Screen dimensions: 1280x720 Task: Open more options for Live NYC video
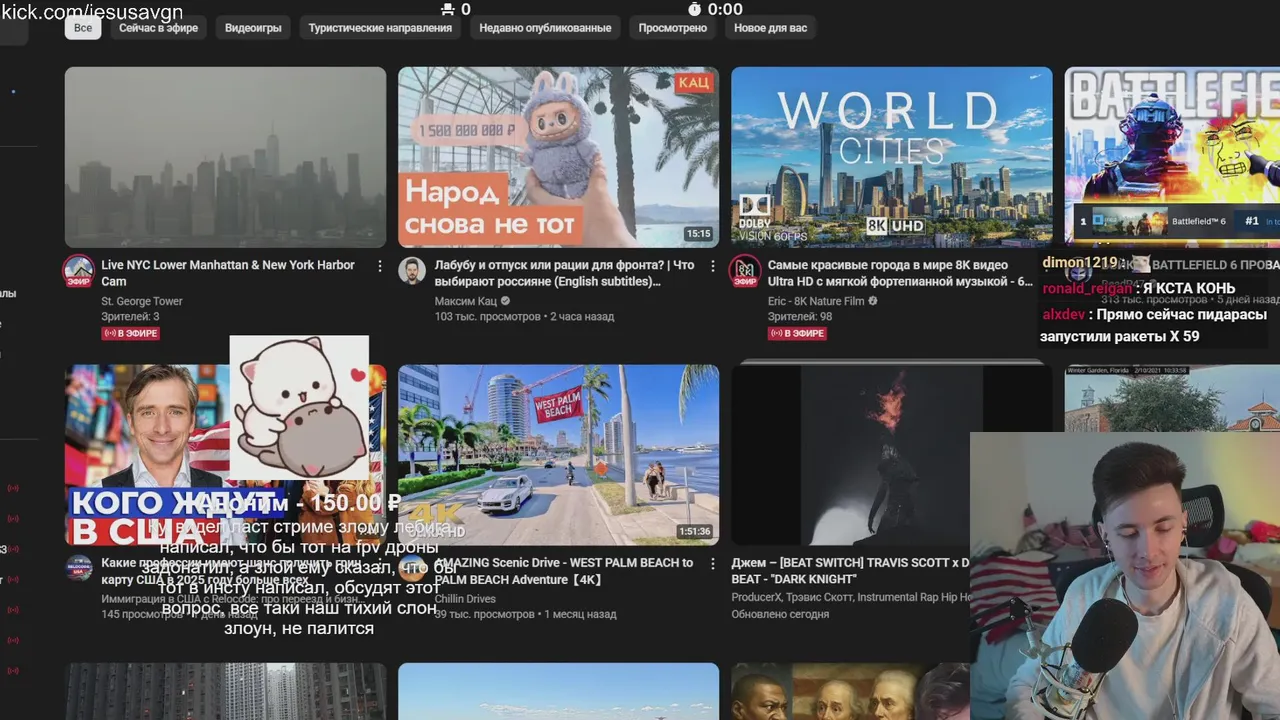(380, 266)
